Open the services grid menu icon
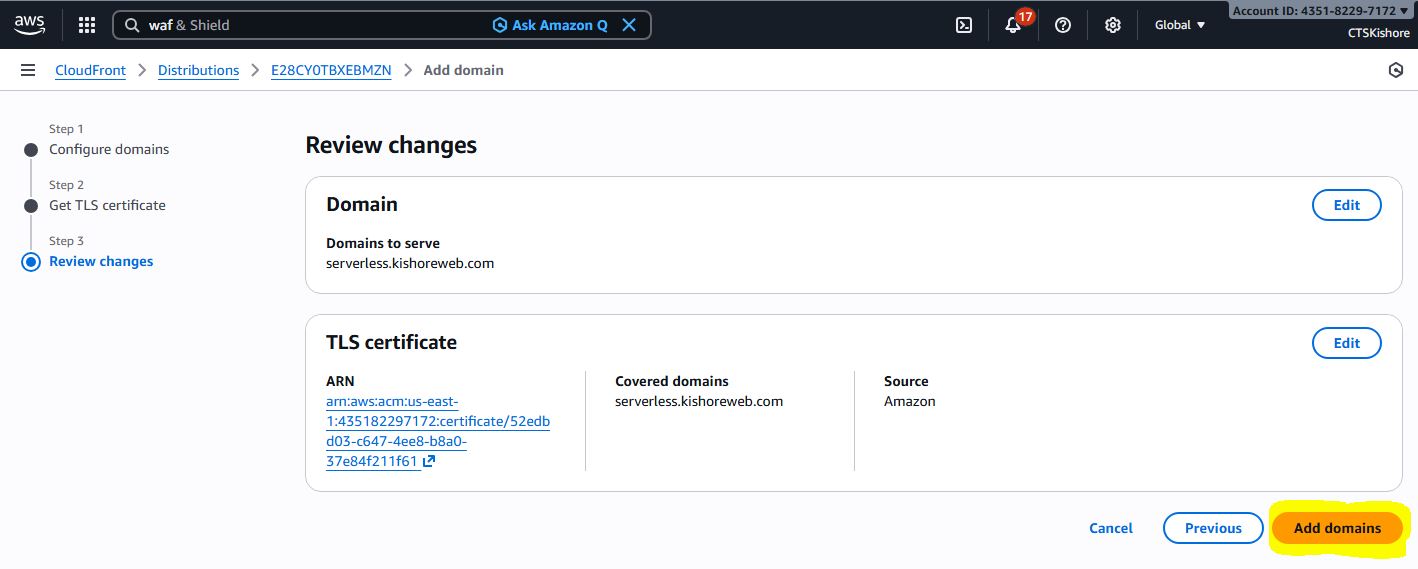The height and width of the screenshot is (569, 1418). [x=87, y=25]
